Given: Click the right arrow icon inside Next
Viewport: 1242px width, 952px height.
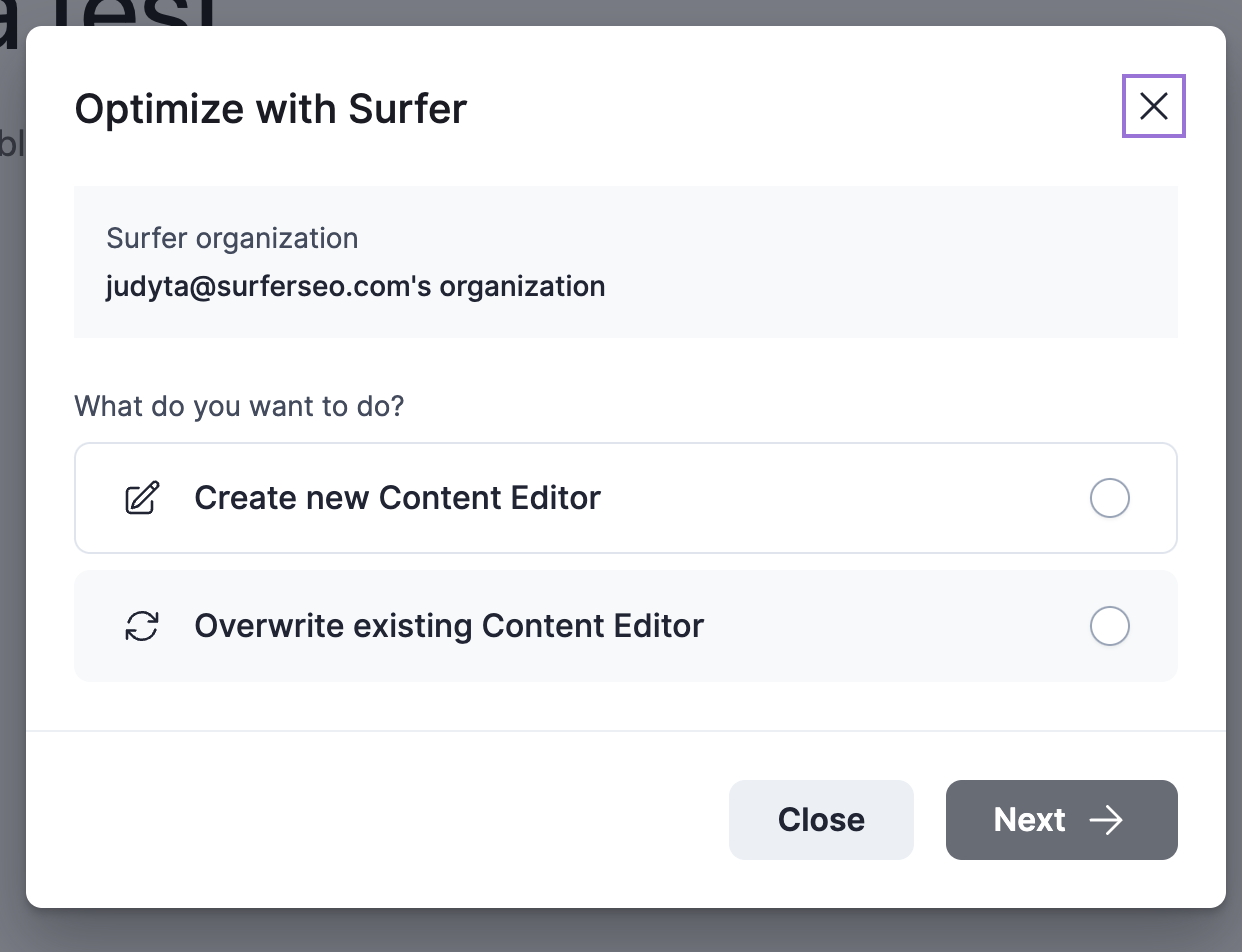Looking at the screenshot, I should pyautogui.click(x=1106, y=820).
